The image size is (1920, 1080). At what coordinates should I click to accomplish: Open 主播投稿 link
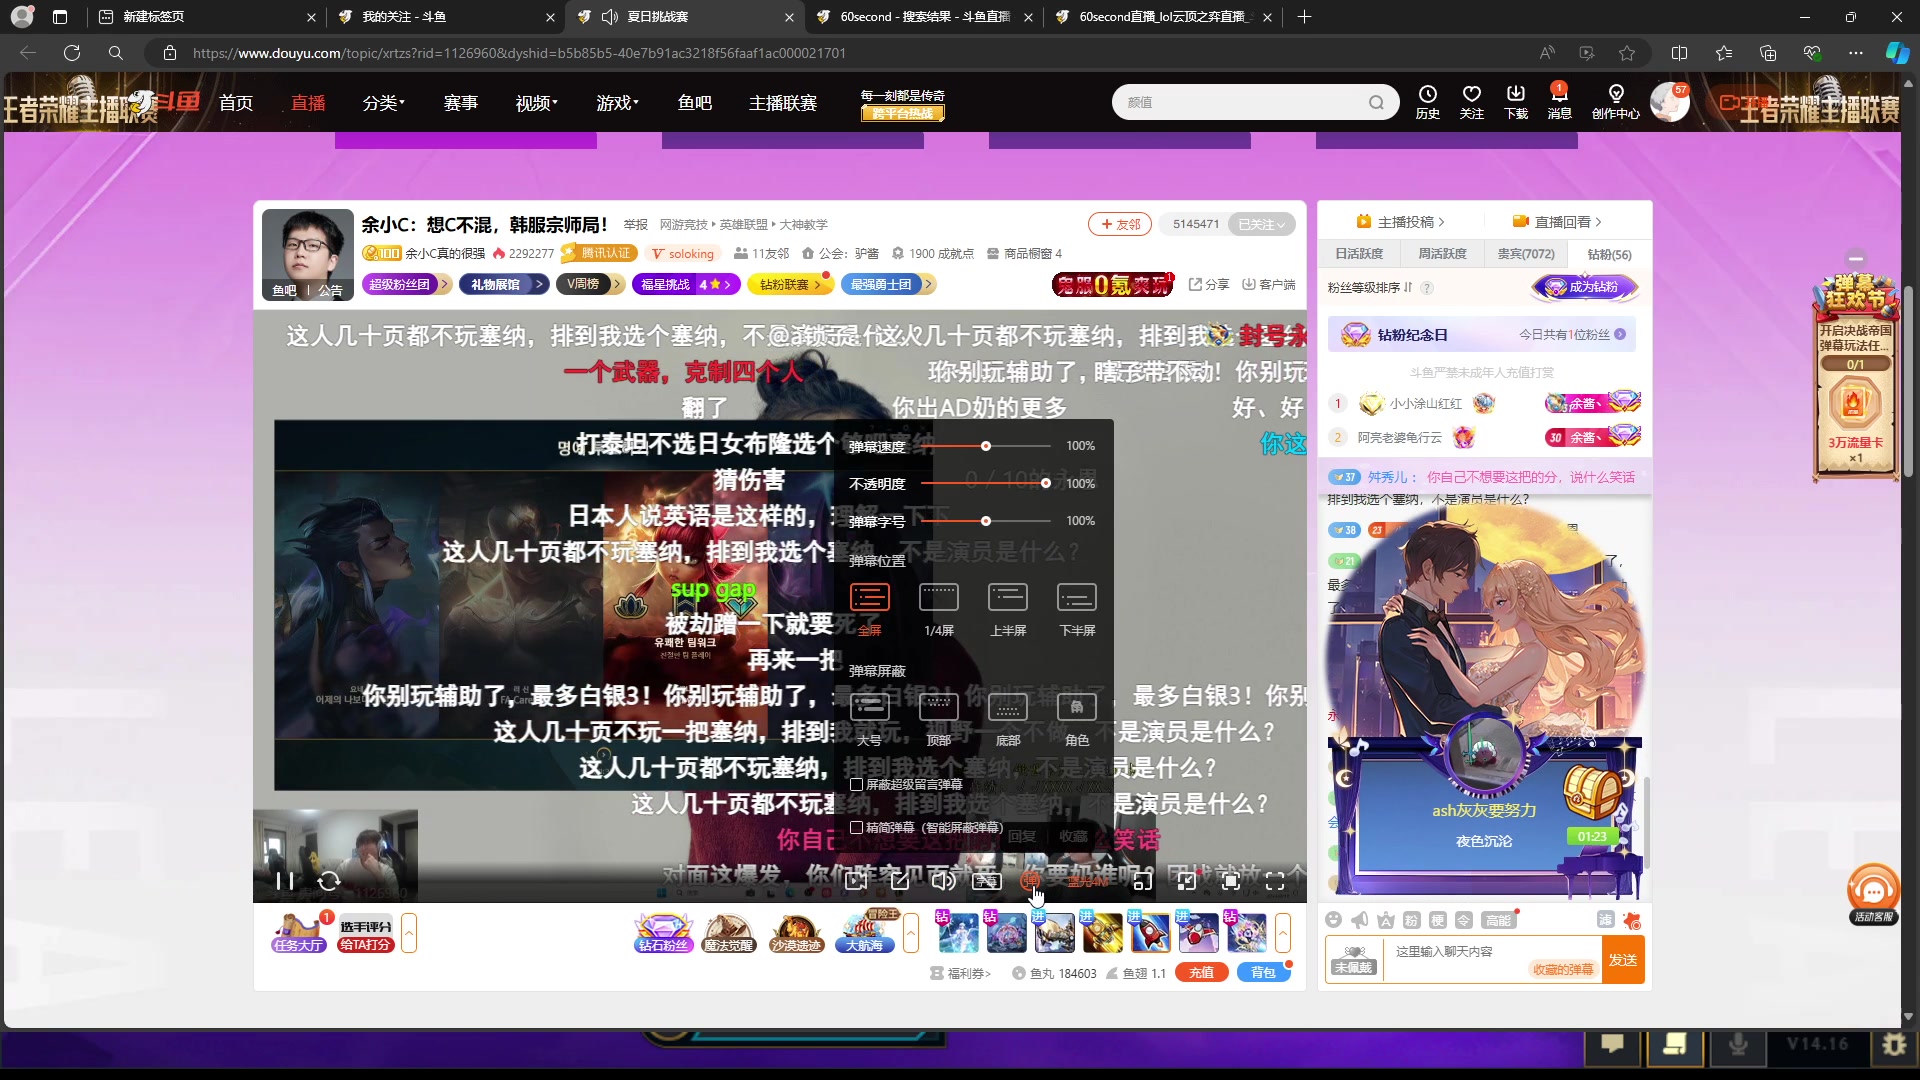tap(1400, 222)
